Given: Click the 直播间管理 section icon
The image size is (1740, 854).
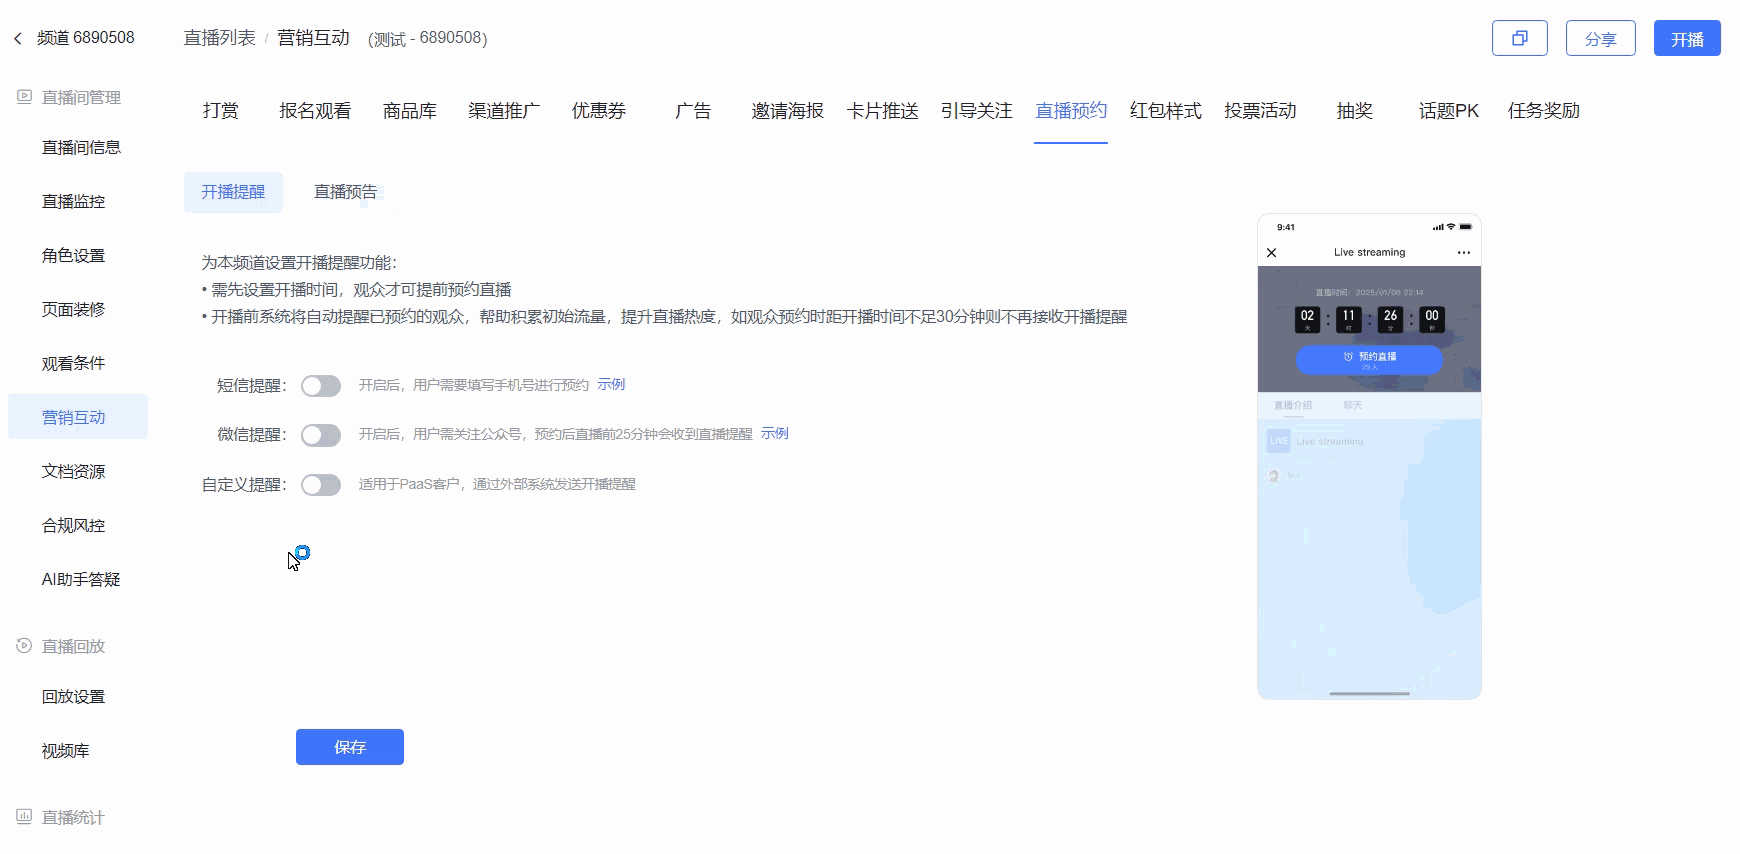Looking at the screenshot, I should (x=24, y=97).
